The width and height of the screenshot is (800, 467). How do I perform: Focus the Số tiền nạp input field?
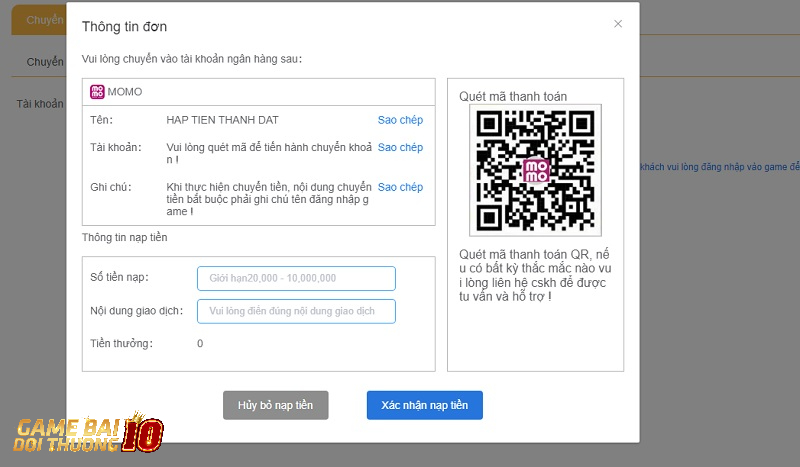[296, 278]
